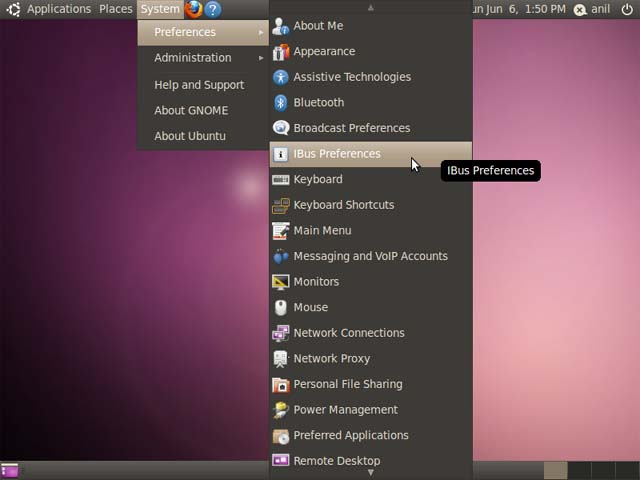Screen dimensions: 640x480
Task: Click the Monitors display icon
Action: coord(281,282)
